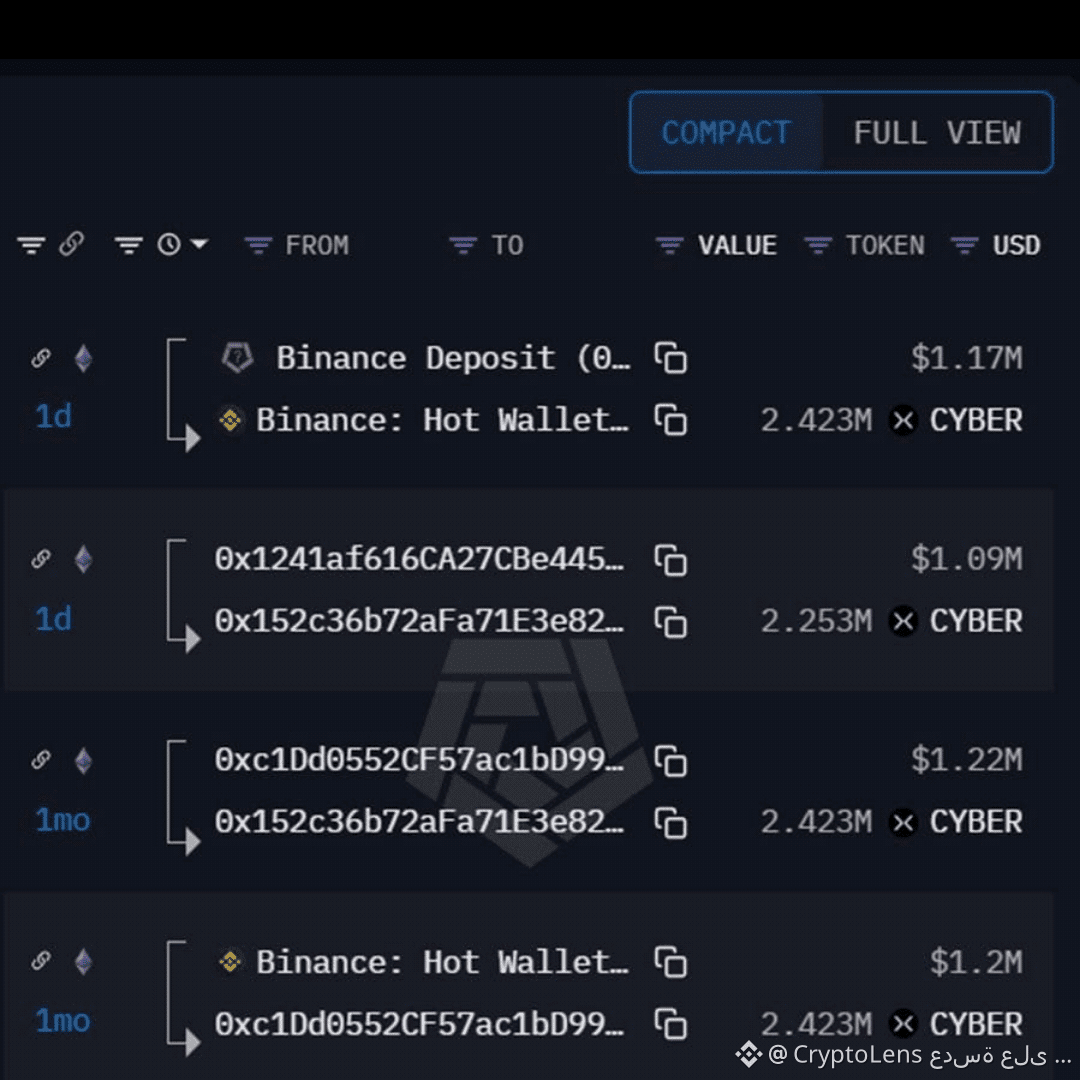Screen dimensions: 1080x1080
Task: Click the 2.253M value amount
Action: pos(816,621)
